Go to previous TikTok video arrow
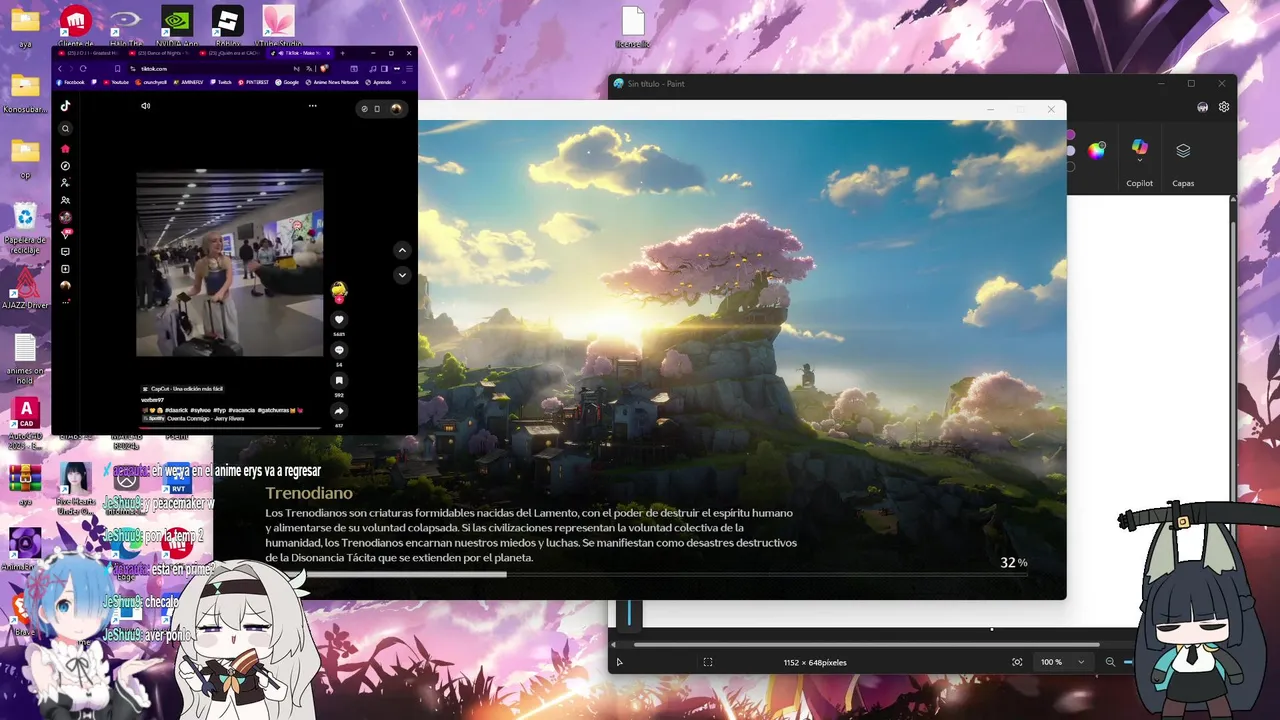 [x=402, y=250]
